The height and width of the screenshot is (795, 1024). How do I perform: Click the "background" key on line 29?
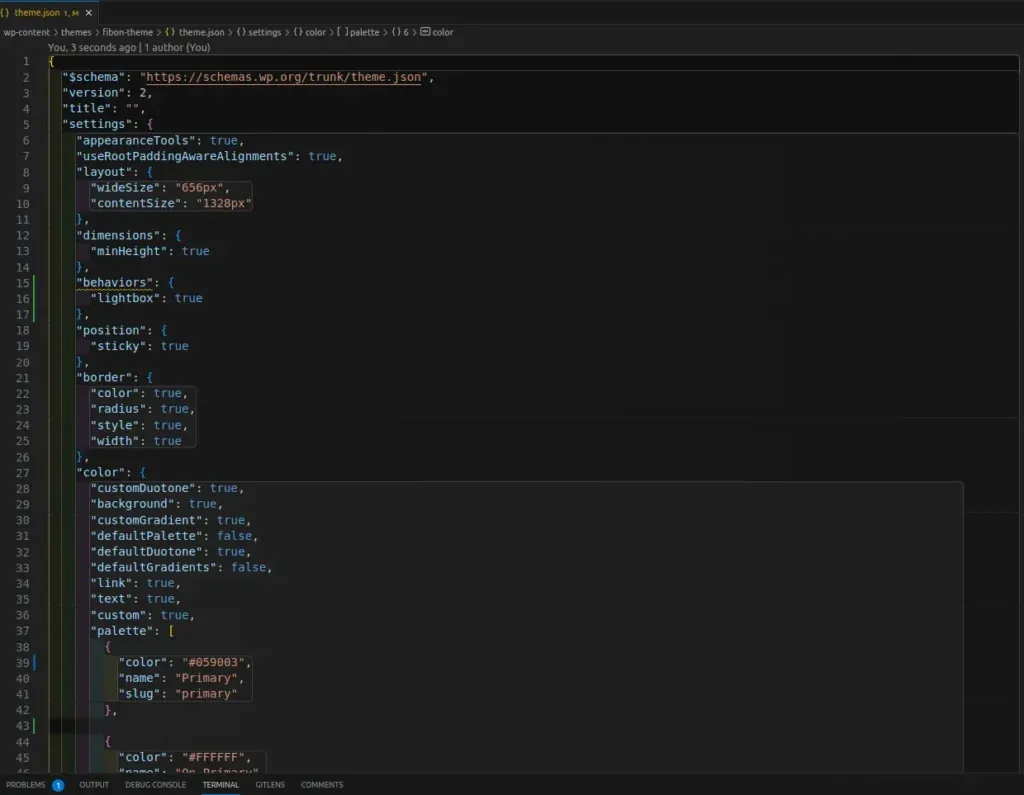pos(132,504)
